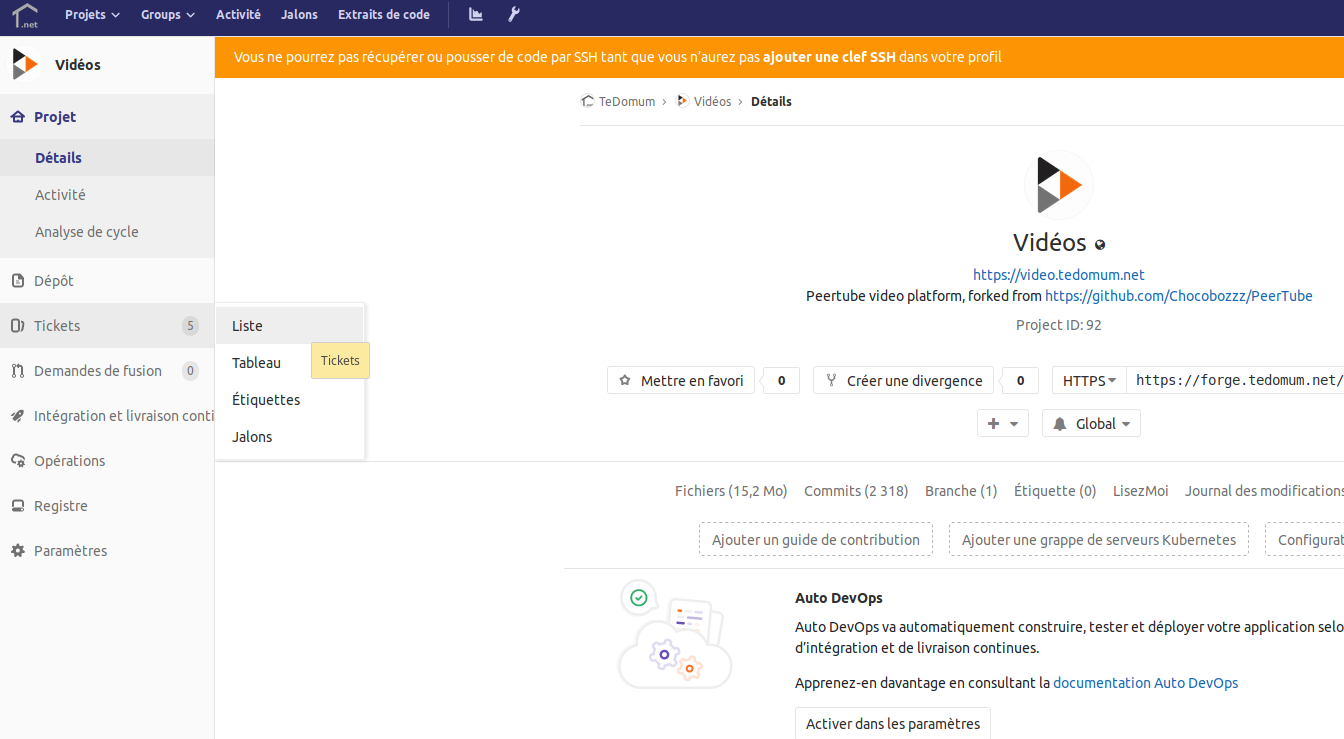The width and height of the screenshot is (1344, 739).
Task: Open the HTTPS protocol dropdown
Action: click(x=1089, y=381)
